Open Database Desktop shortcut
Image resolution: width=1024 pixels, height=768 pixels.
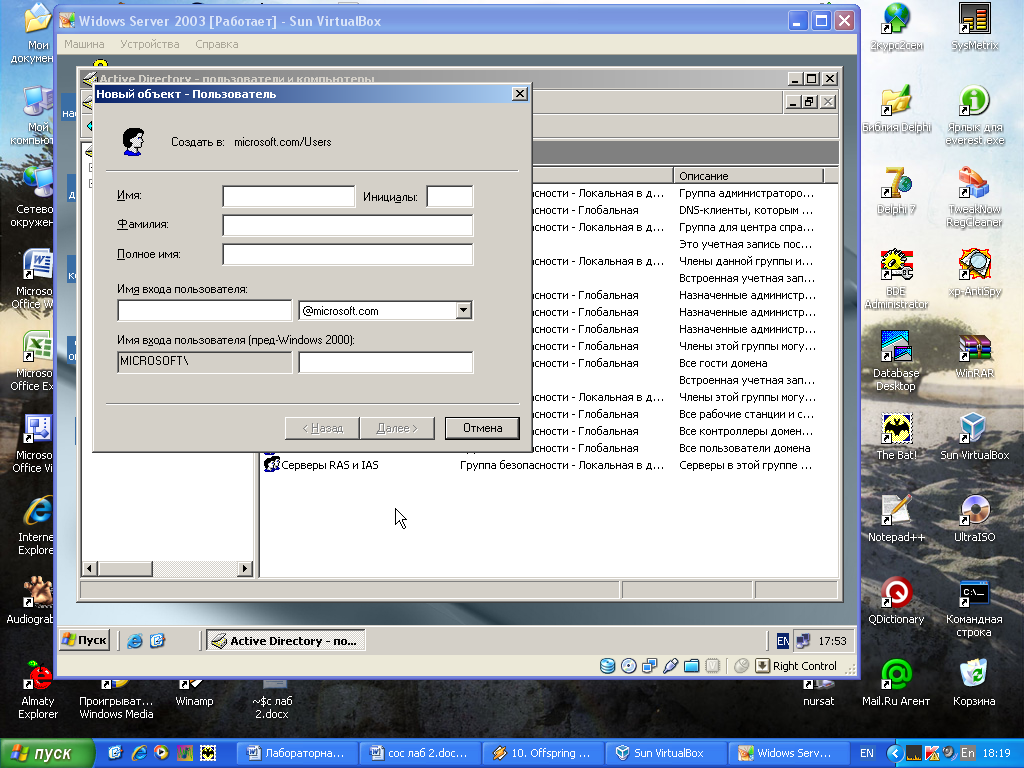[896, 359]
